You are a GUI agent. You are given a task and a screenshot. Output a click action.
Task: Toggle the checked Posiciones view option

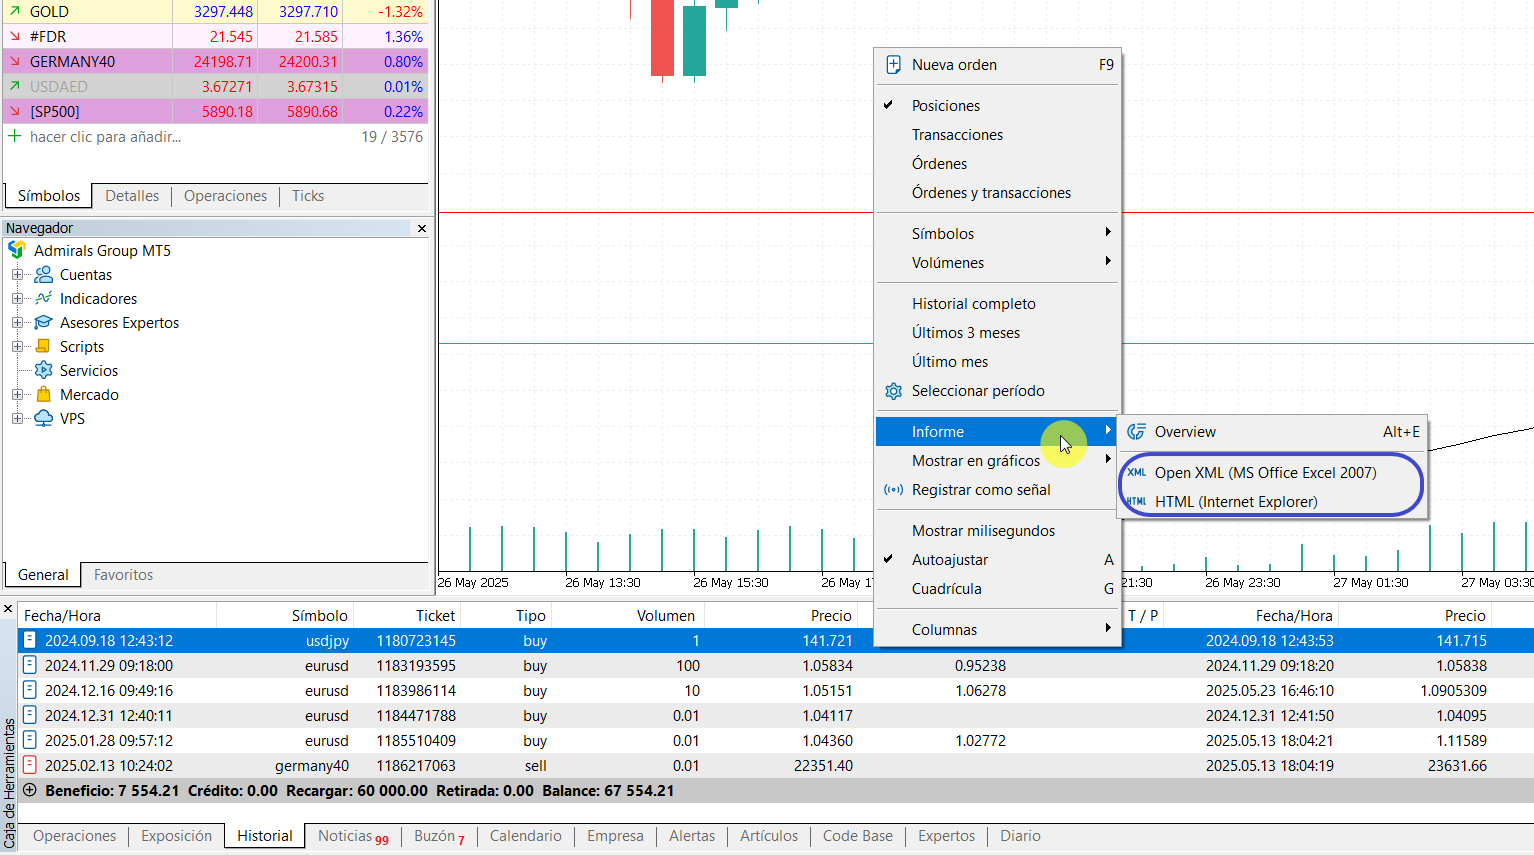point(996,106)
